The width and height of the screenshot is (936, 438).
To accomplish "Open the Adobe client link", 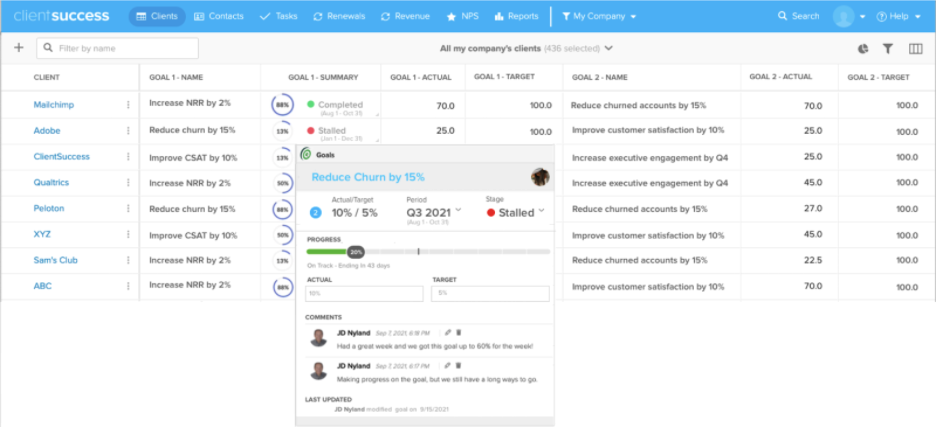I will [47, 131].
